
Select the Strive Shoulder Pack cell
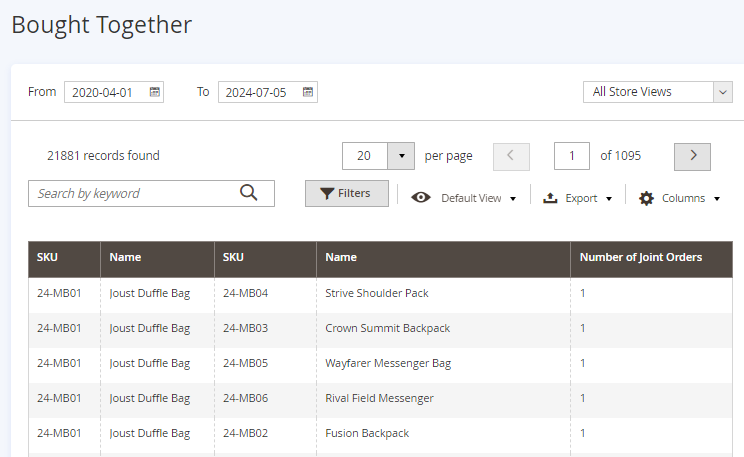[443, 293]
